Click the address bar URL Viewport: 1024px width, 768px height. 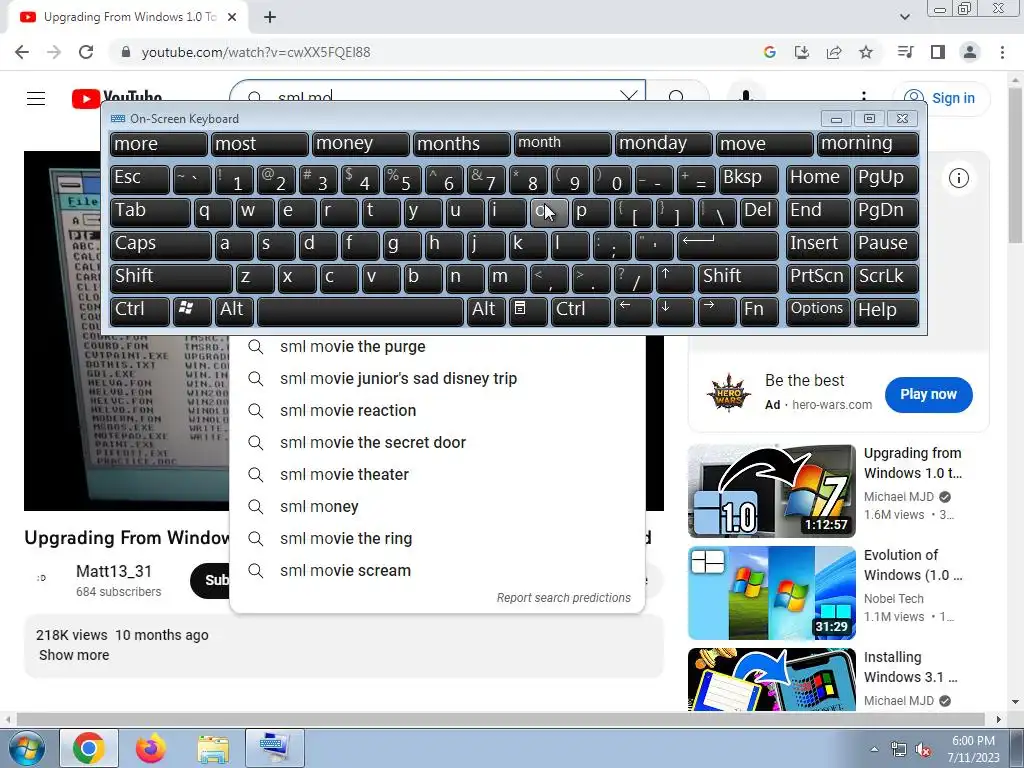coord(256,52)
